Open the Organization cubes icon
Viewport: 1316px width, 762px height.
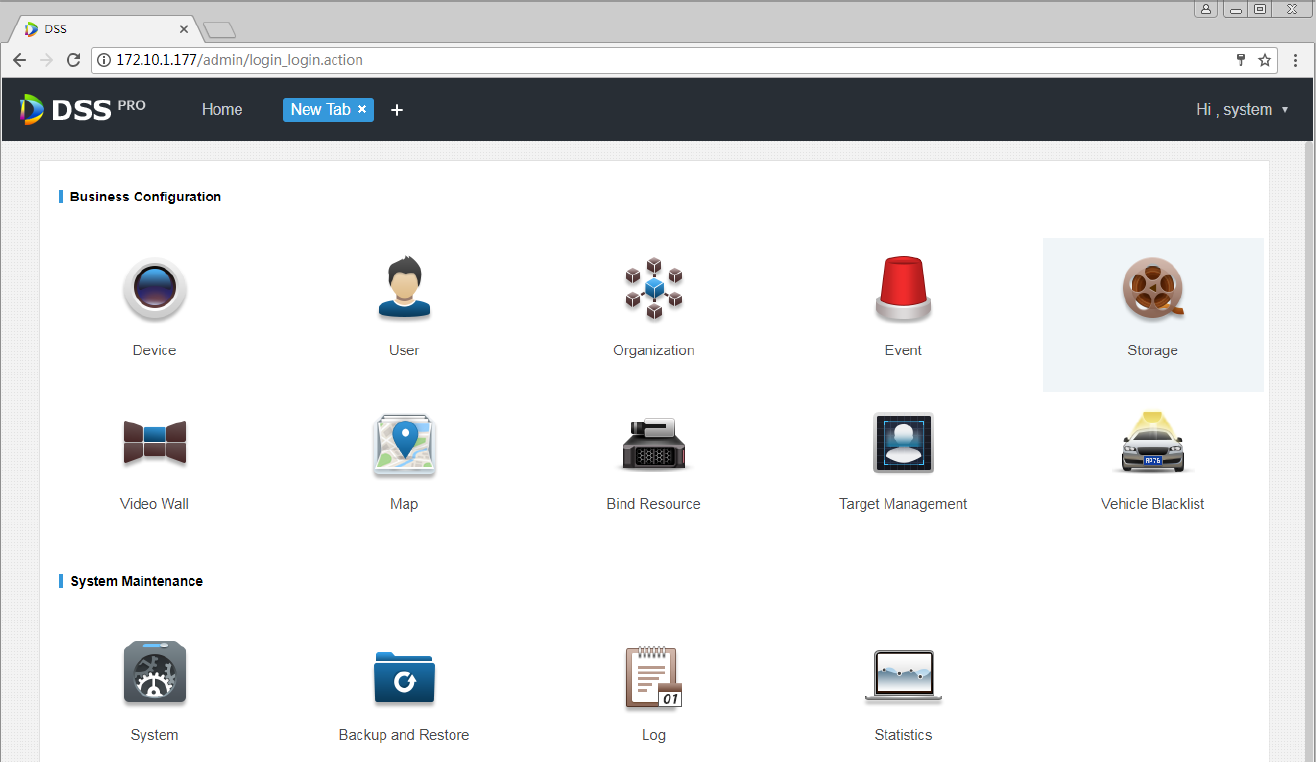pyautogui.click(x=654, y=289)
